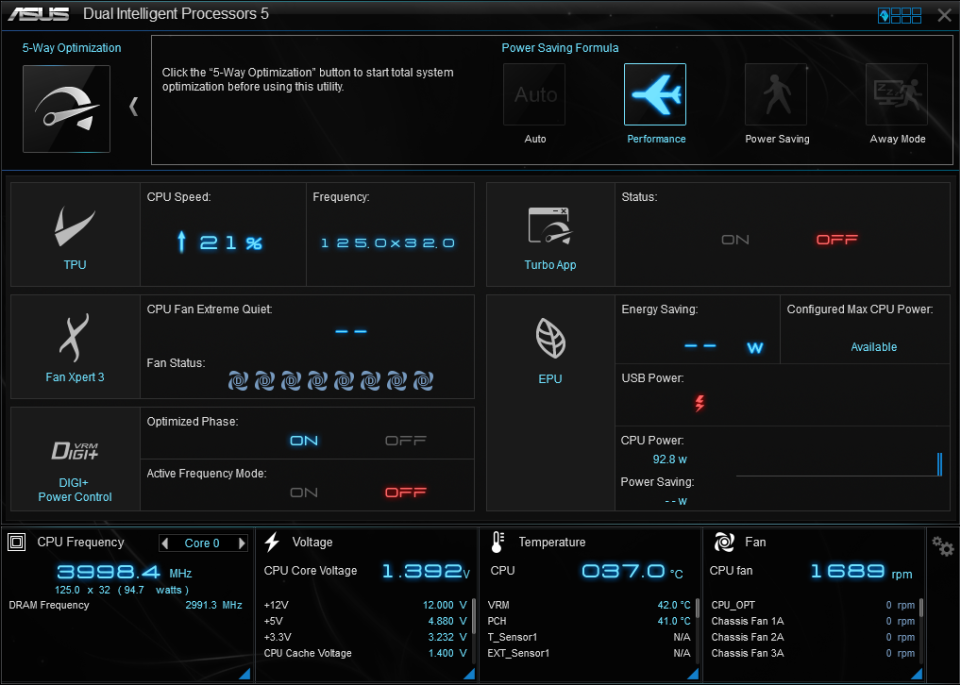The width and height of the screenshot is (960, 685).
Task: Switch view via top-right grid icon
Action: (899, 15)
